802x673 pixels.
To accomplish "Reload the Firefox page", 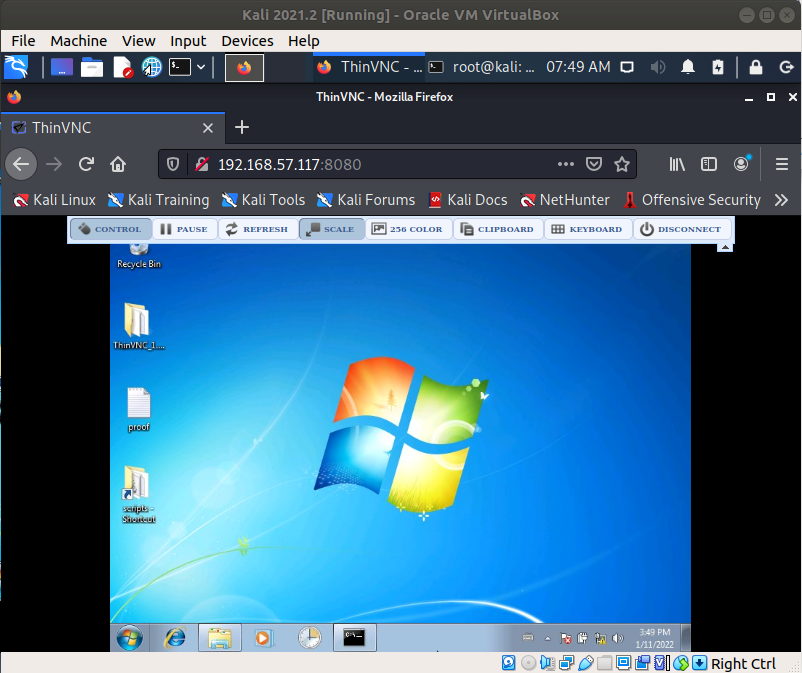I will pos(86,164).
